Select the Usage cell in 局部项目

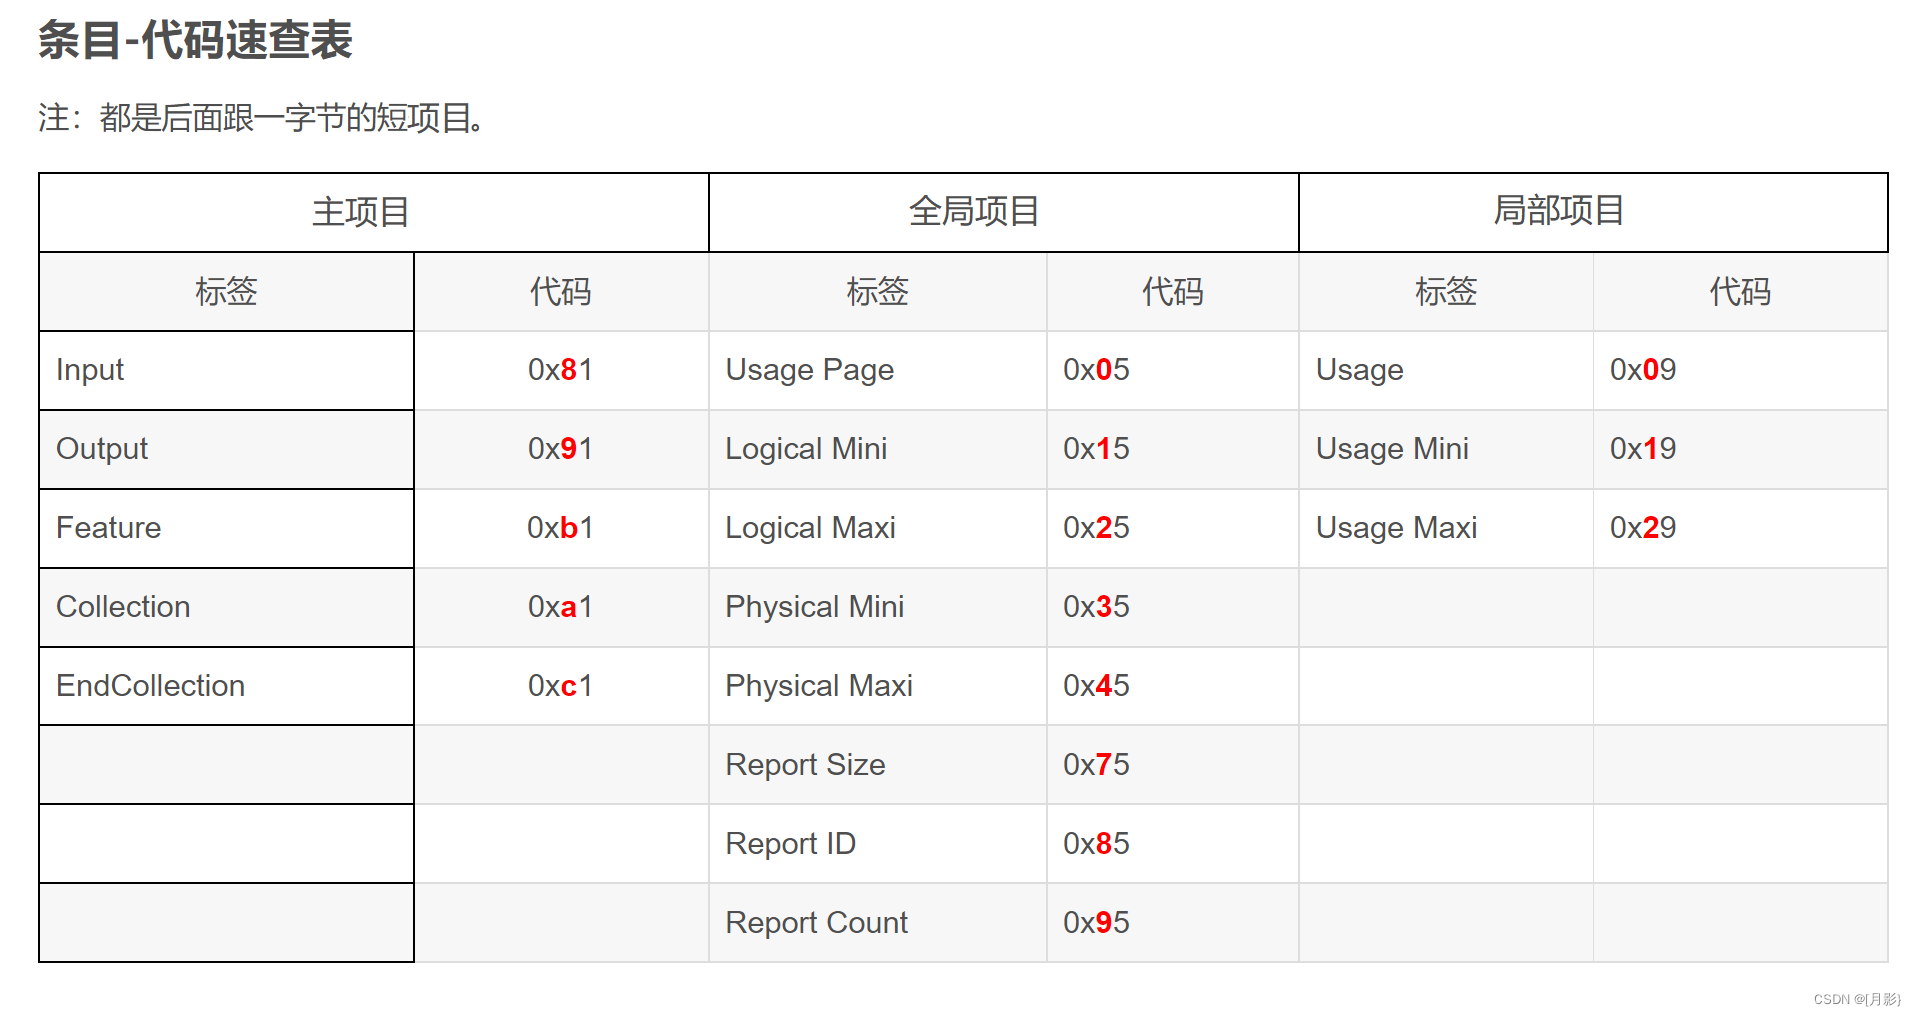point(1445,370)
